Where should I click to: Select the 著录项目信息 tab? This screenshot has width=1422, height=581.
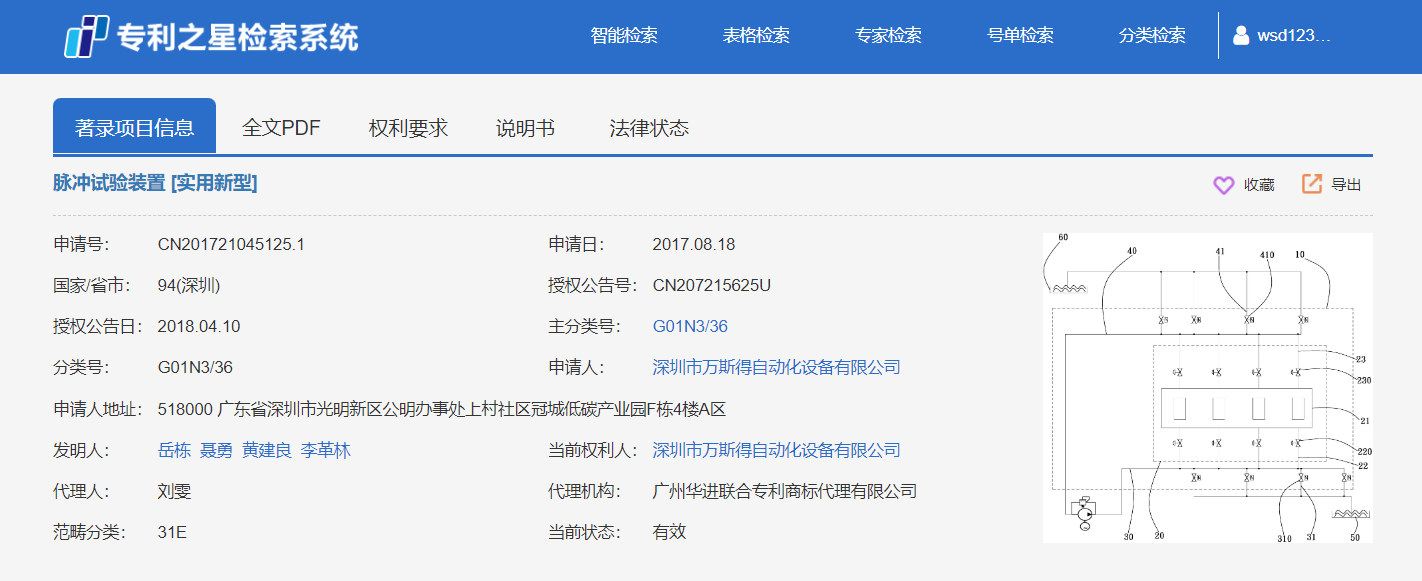click(x=134, y=127)
